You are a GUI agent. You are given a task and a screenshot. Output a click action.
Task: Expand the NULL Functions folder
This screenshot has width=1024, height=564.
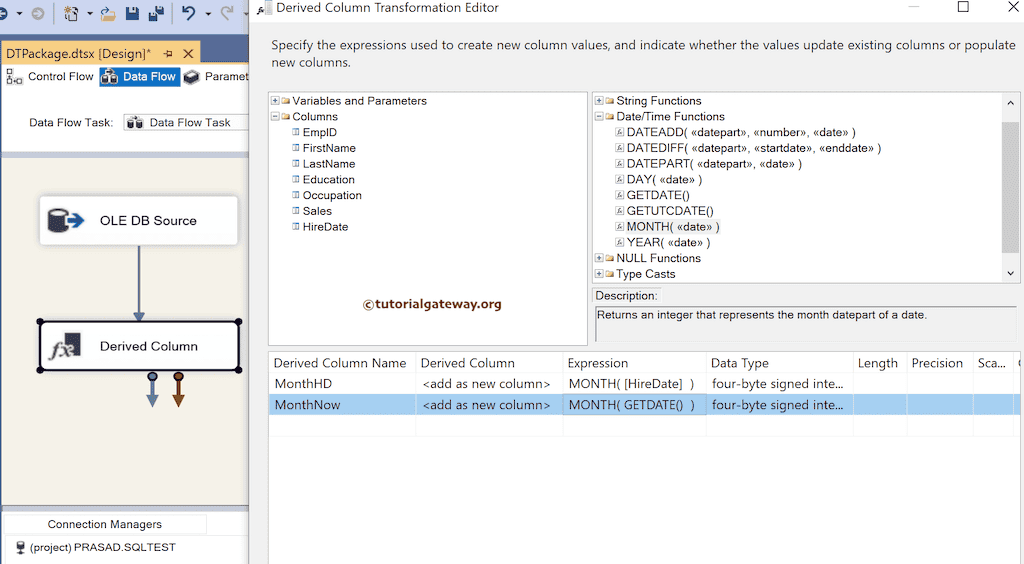click(599, 258)
